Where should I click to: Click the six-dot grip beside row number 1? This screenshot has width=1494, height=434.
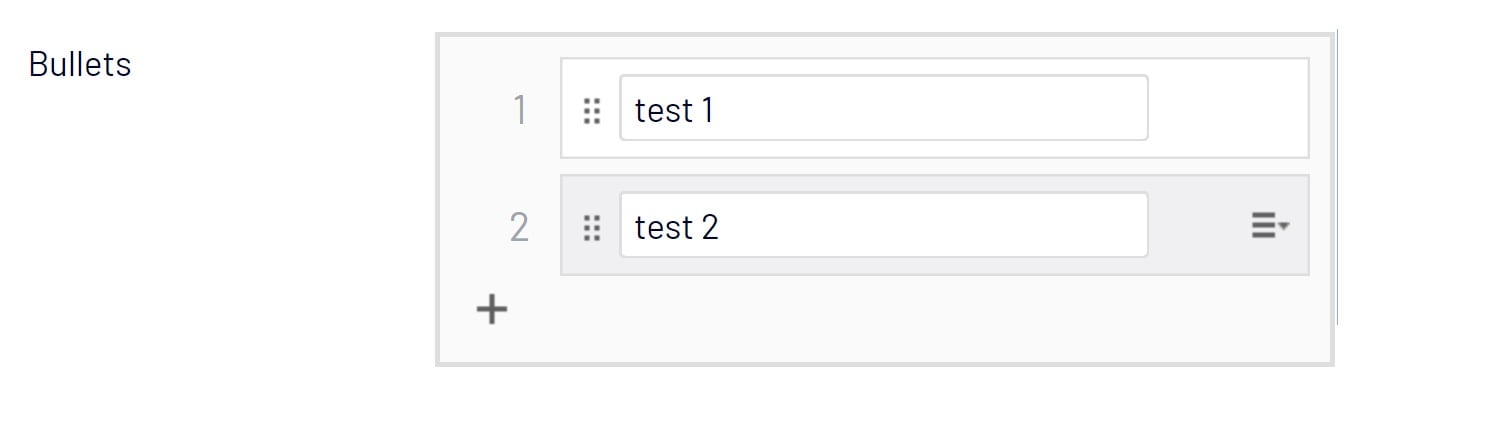pyautogui.click(x=592, y=110)
